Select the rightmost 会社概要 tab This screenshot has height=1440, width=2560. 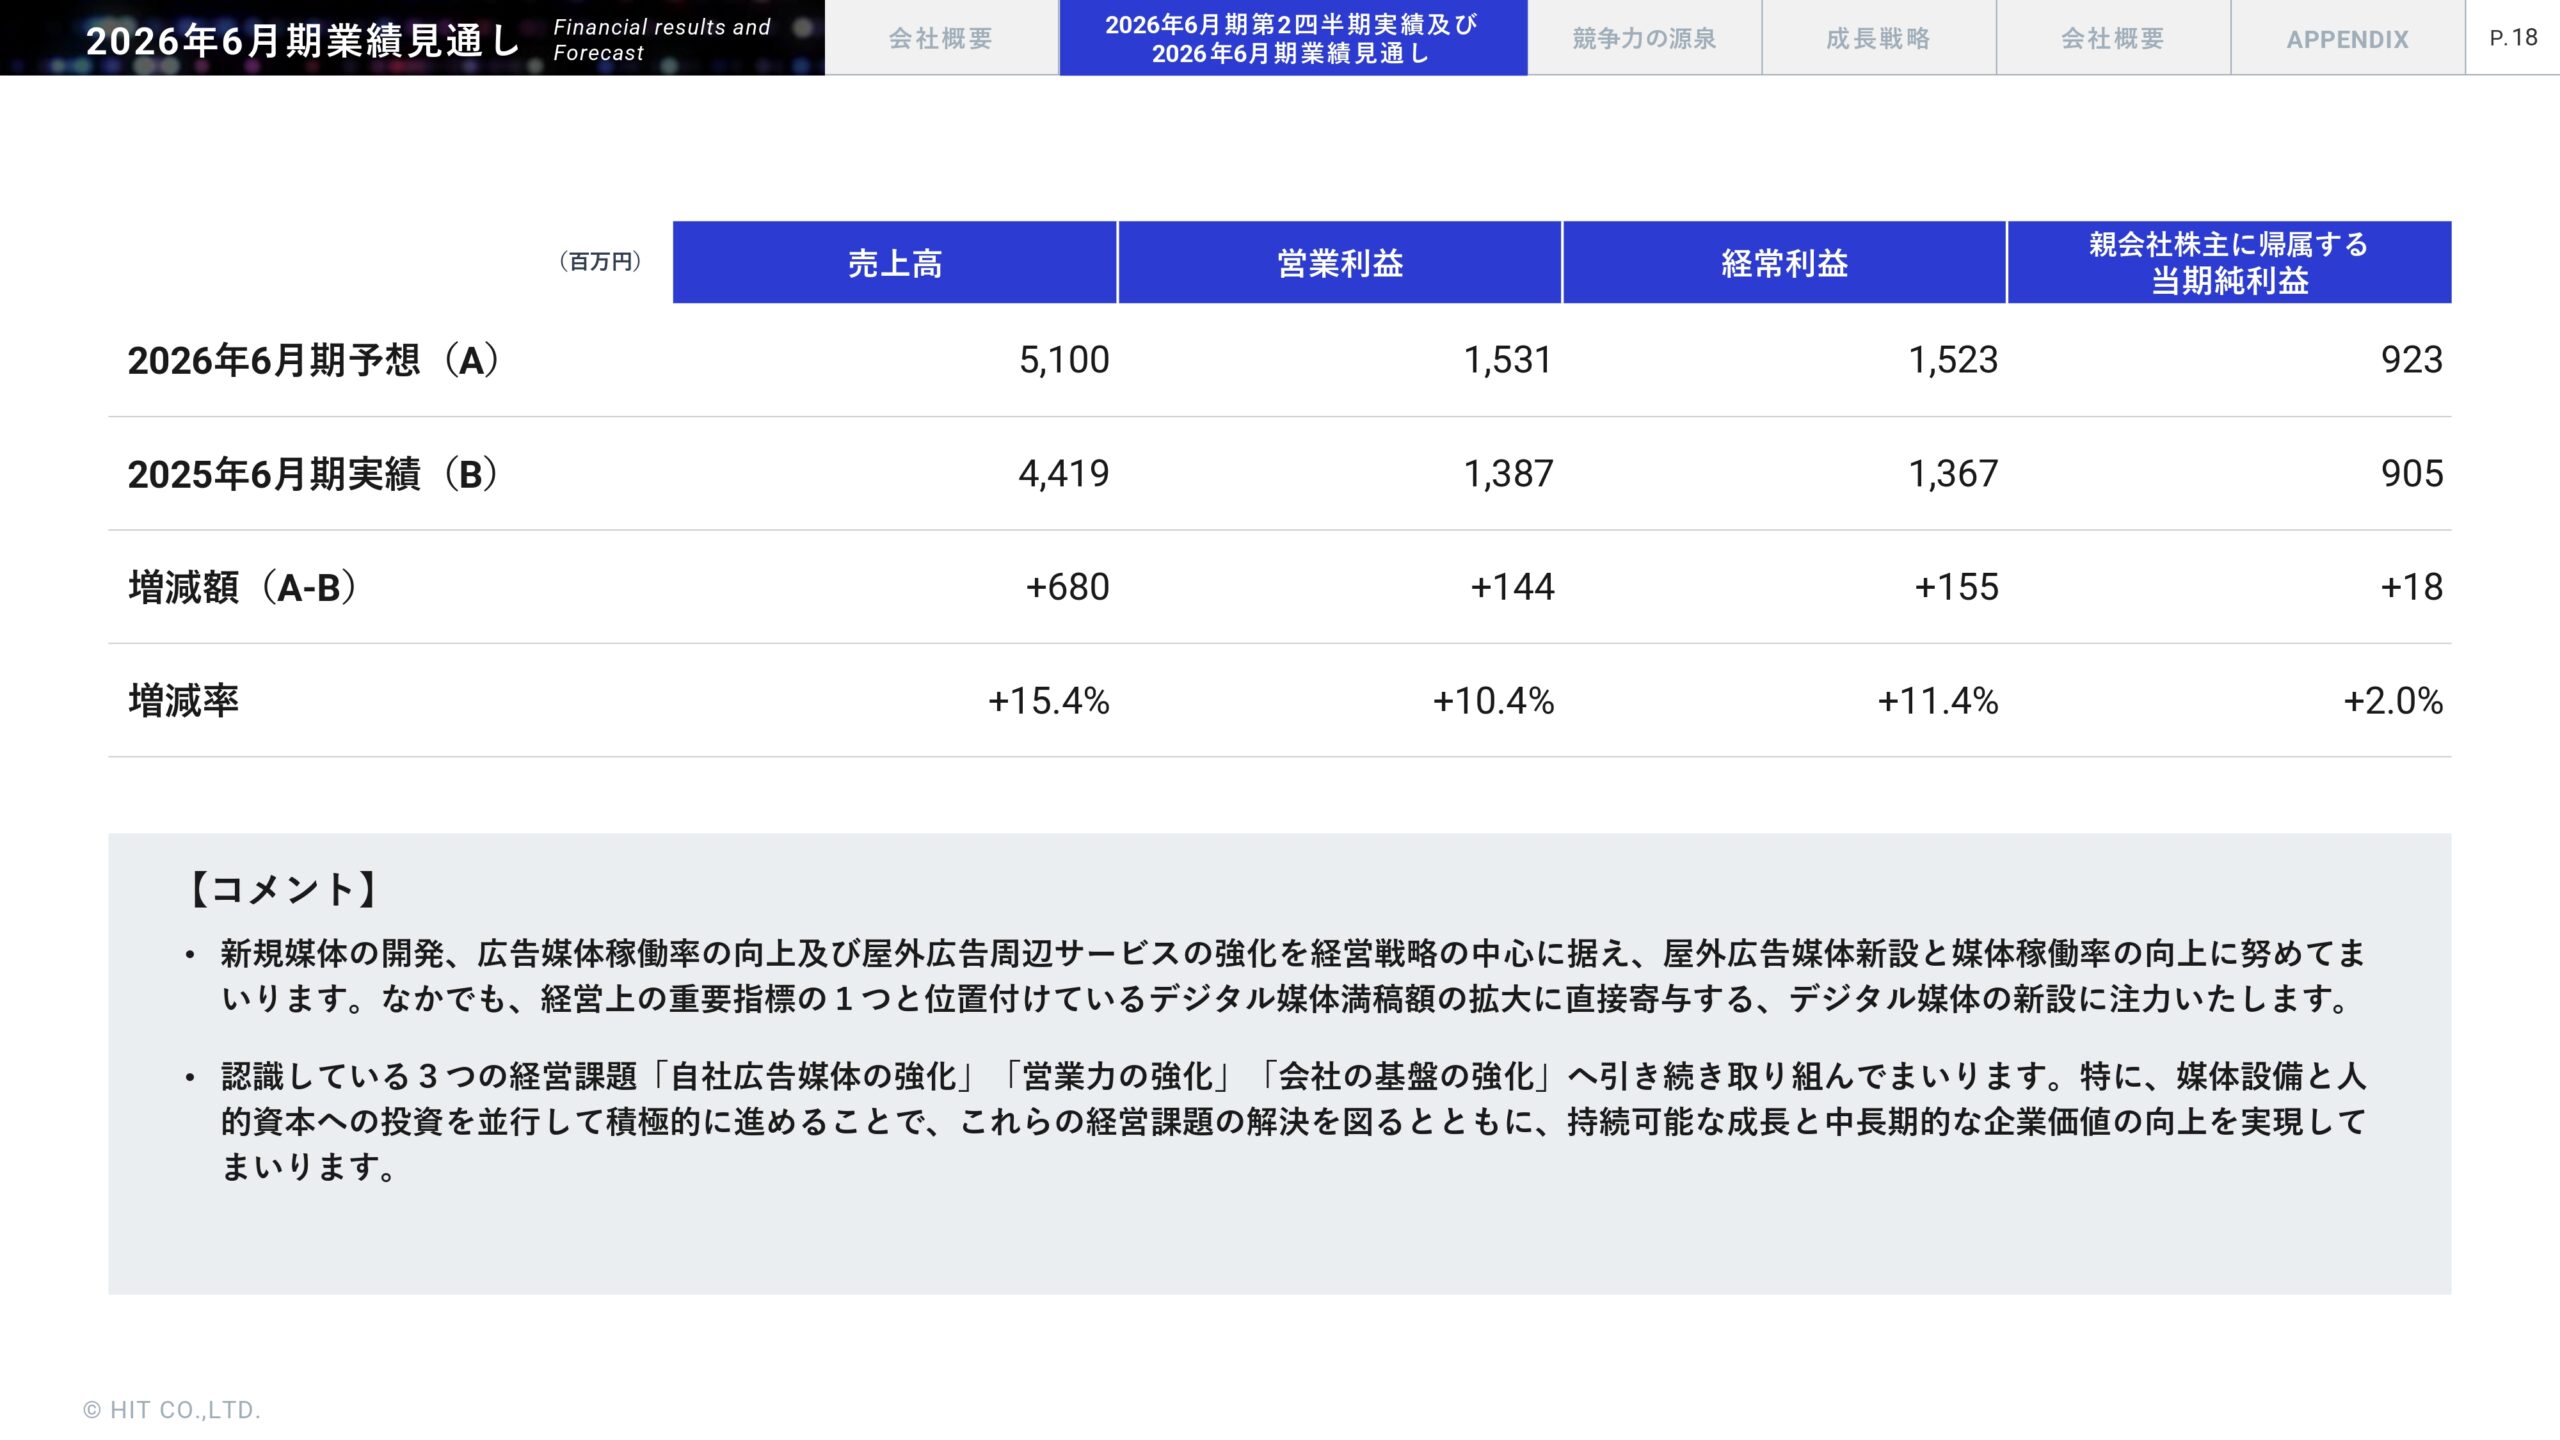[x=2110, y=39]
